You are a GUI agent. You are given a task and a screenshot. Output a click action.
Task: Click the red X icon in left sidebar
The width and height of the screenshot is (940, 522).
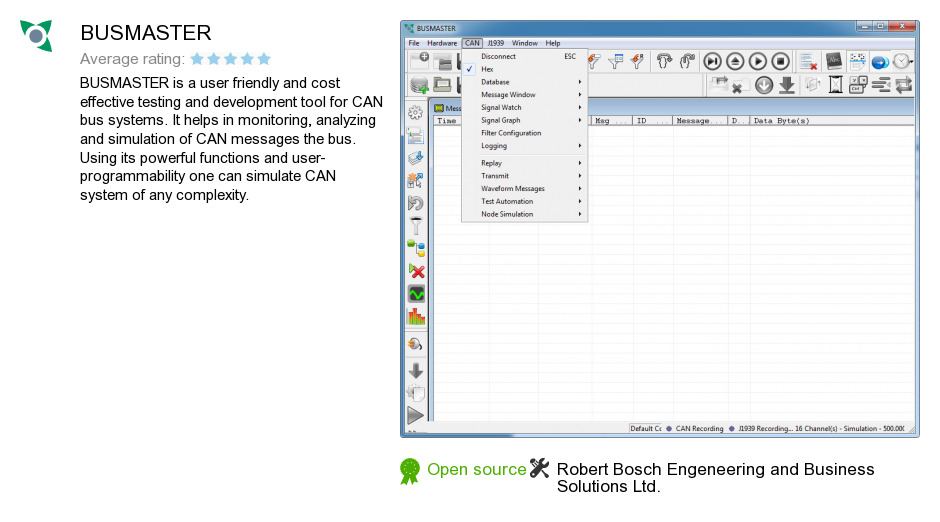[x=417, y=271]
